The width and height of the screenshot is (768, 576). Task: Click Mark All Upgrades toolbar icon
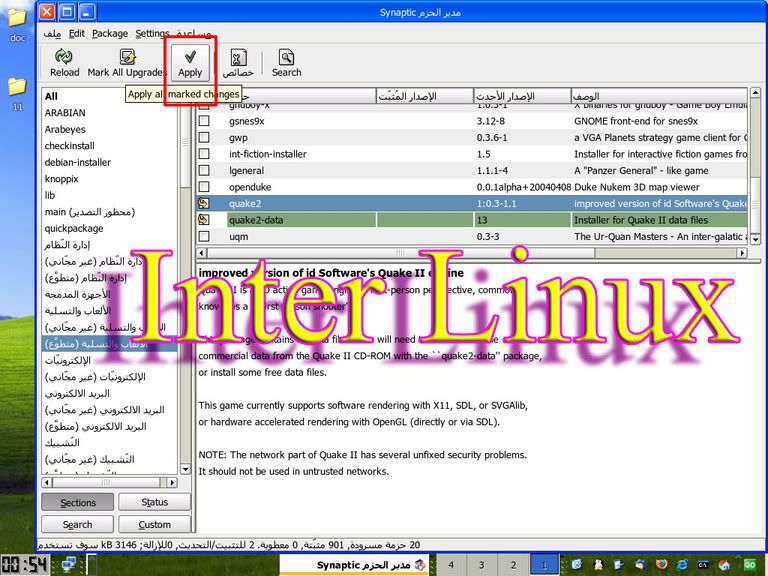coord(127,57)
